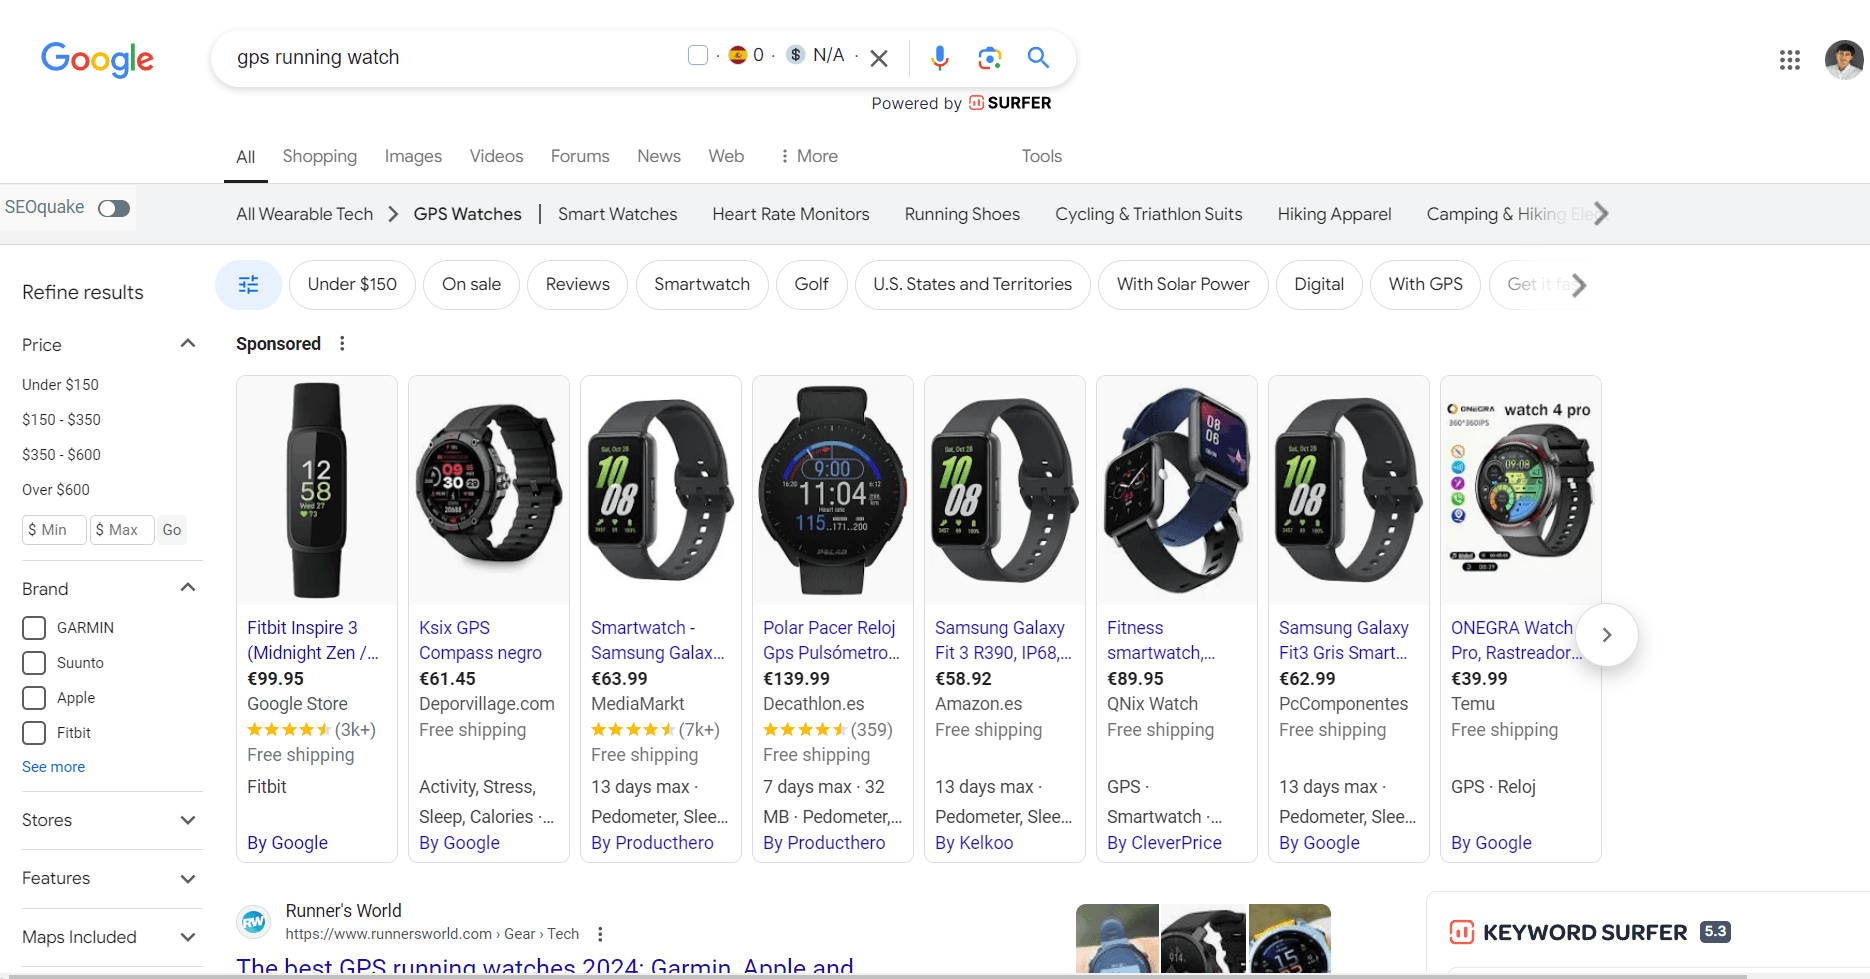Open the Sponsored section options menu

342,344
